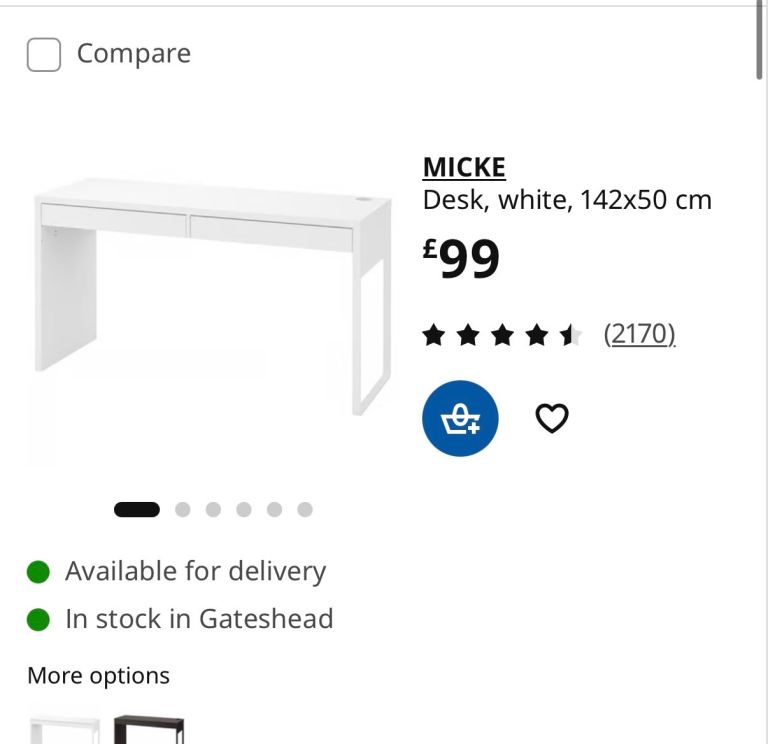Select the white desk colour option

(65, 729)
